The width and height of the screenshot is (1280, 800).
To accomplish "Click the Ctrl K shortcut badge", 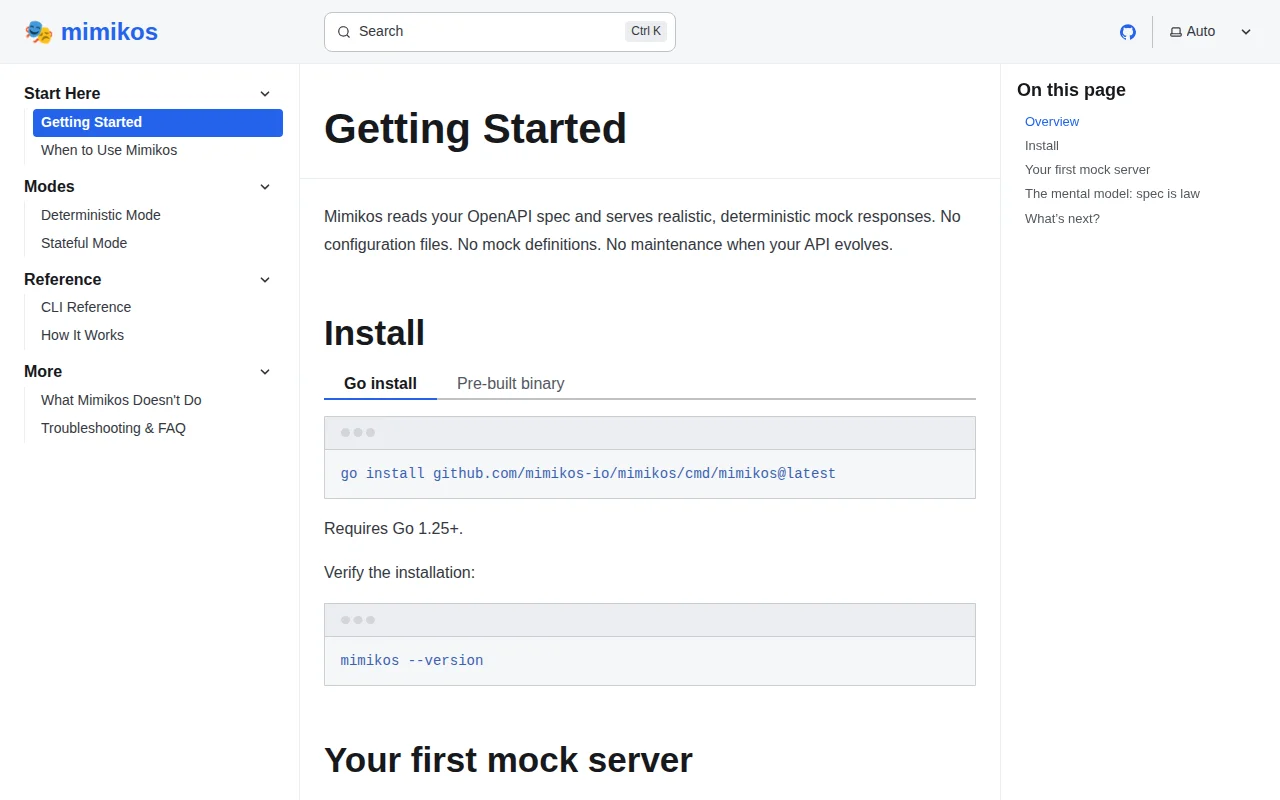I will coord(646,31).
